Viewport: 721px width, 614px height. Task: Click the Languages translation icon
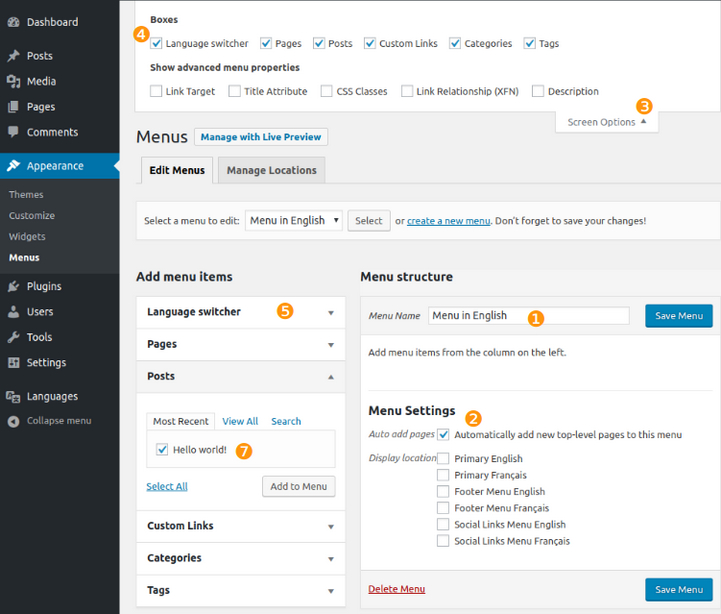[13, 397]
